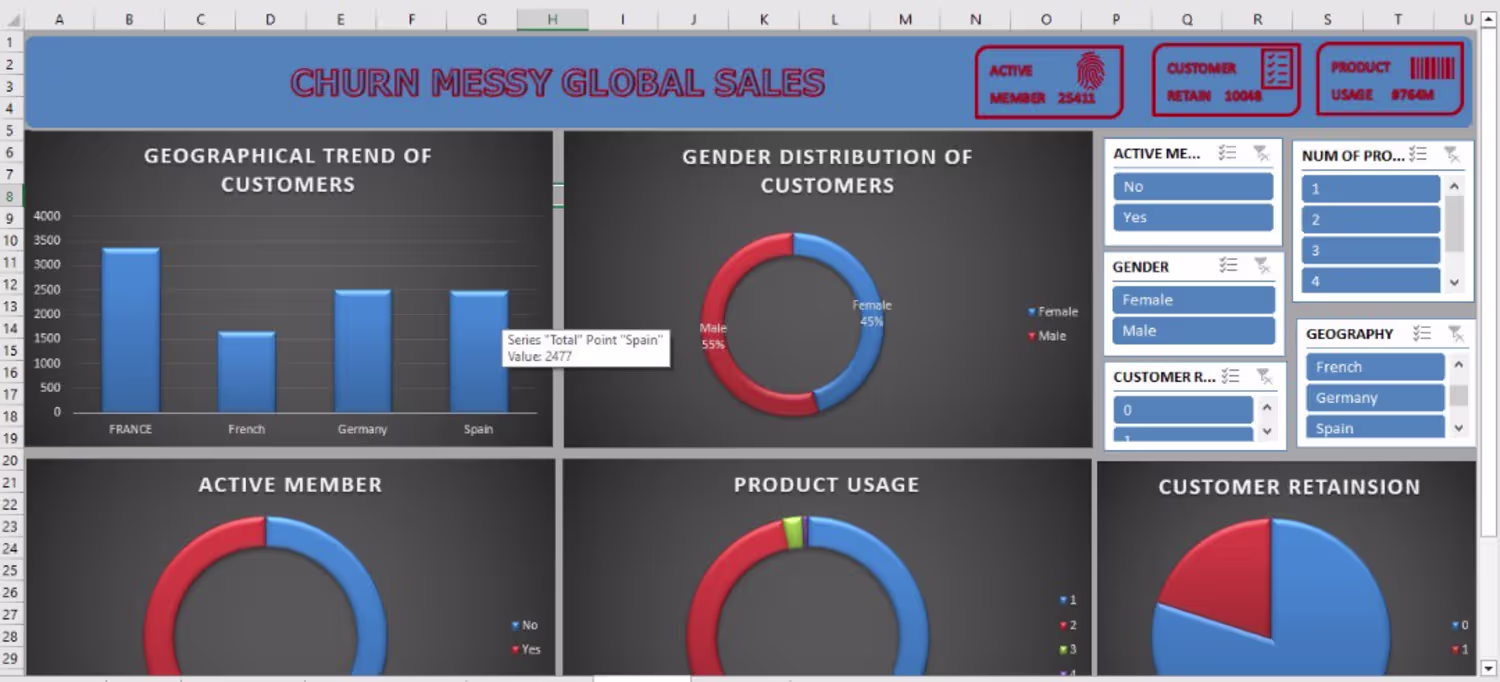Image resolution: width=1500 pixels, height=682 pixels.
Task: Enable multi-select on the Num of Pro... slicer
Action: tap(1418, 154)
